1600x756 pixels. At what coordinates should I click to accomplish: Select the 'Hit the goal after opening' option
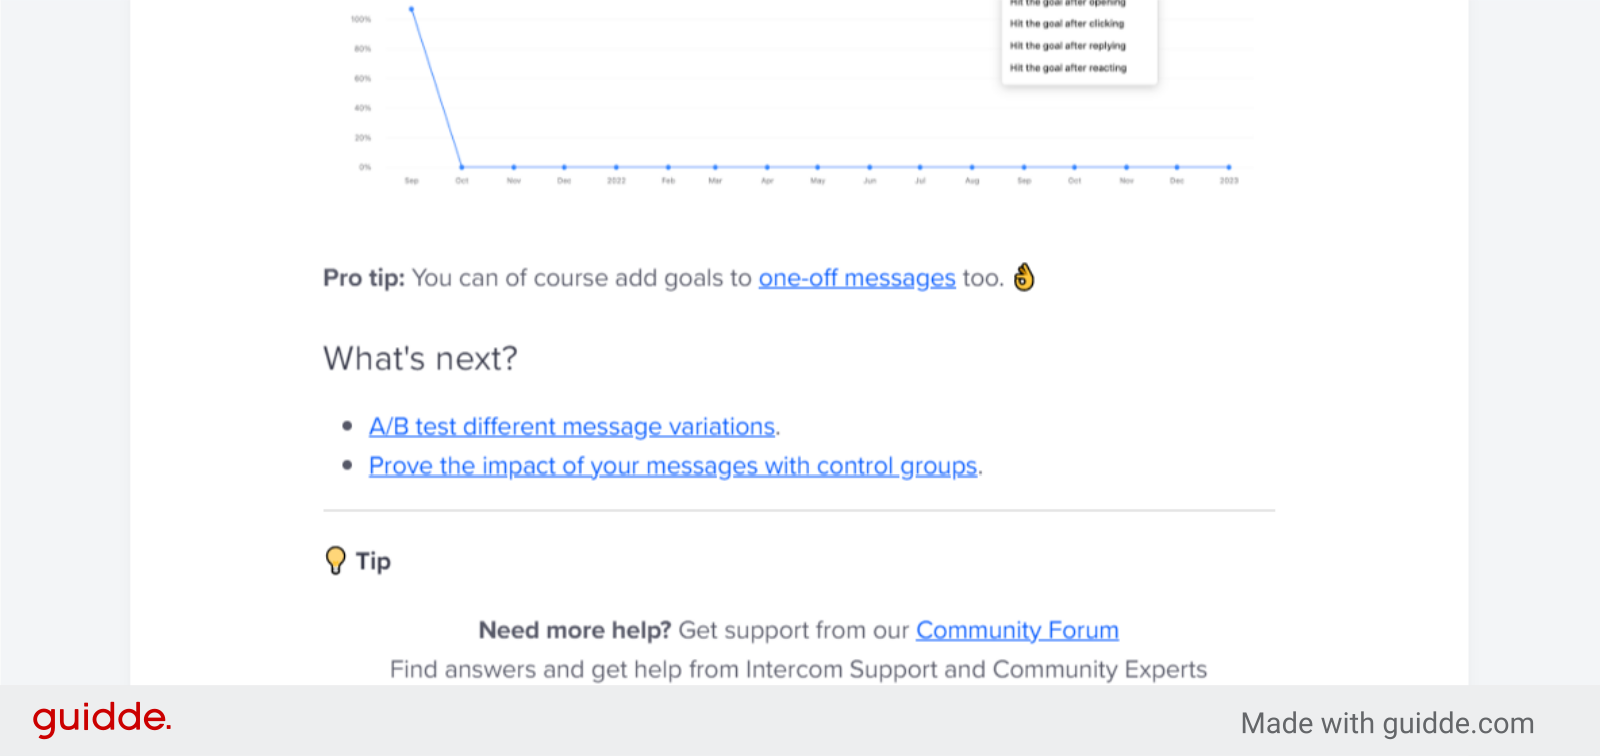click(x=1066, y=2)
